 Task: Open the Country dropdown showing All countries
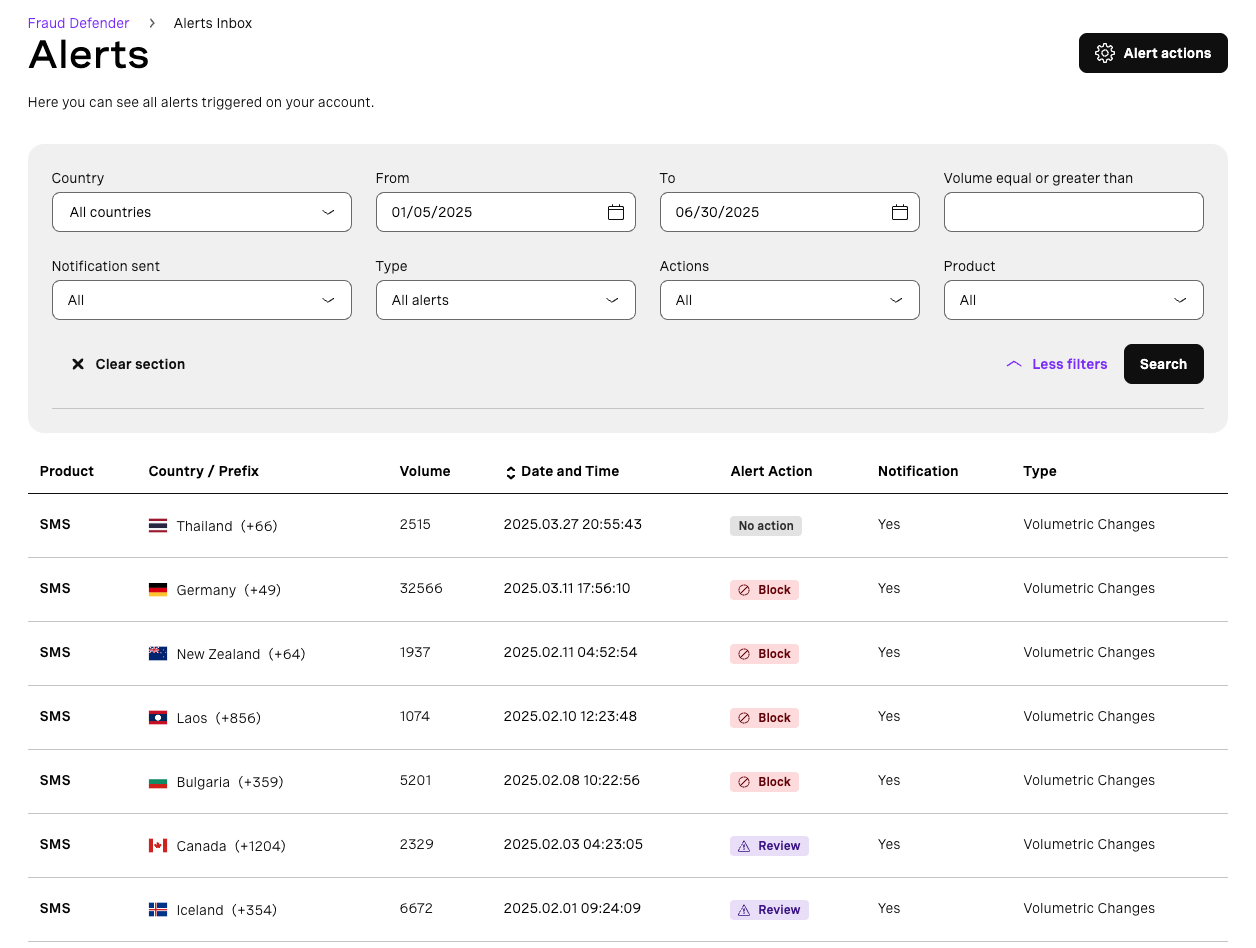[x=202, y=212]
